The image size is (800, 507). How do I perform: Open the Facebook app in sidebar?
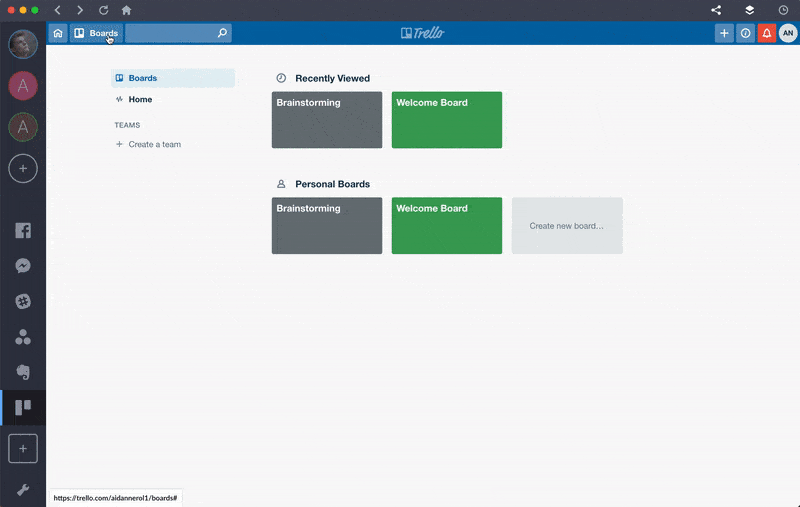point(23,231)
